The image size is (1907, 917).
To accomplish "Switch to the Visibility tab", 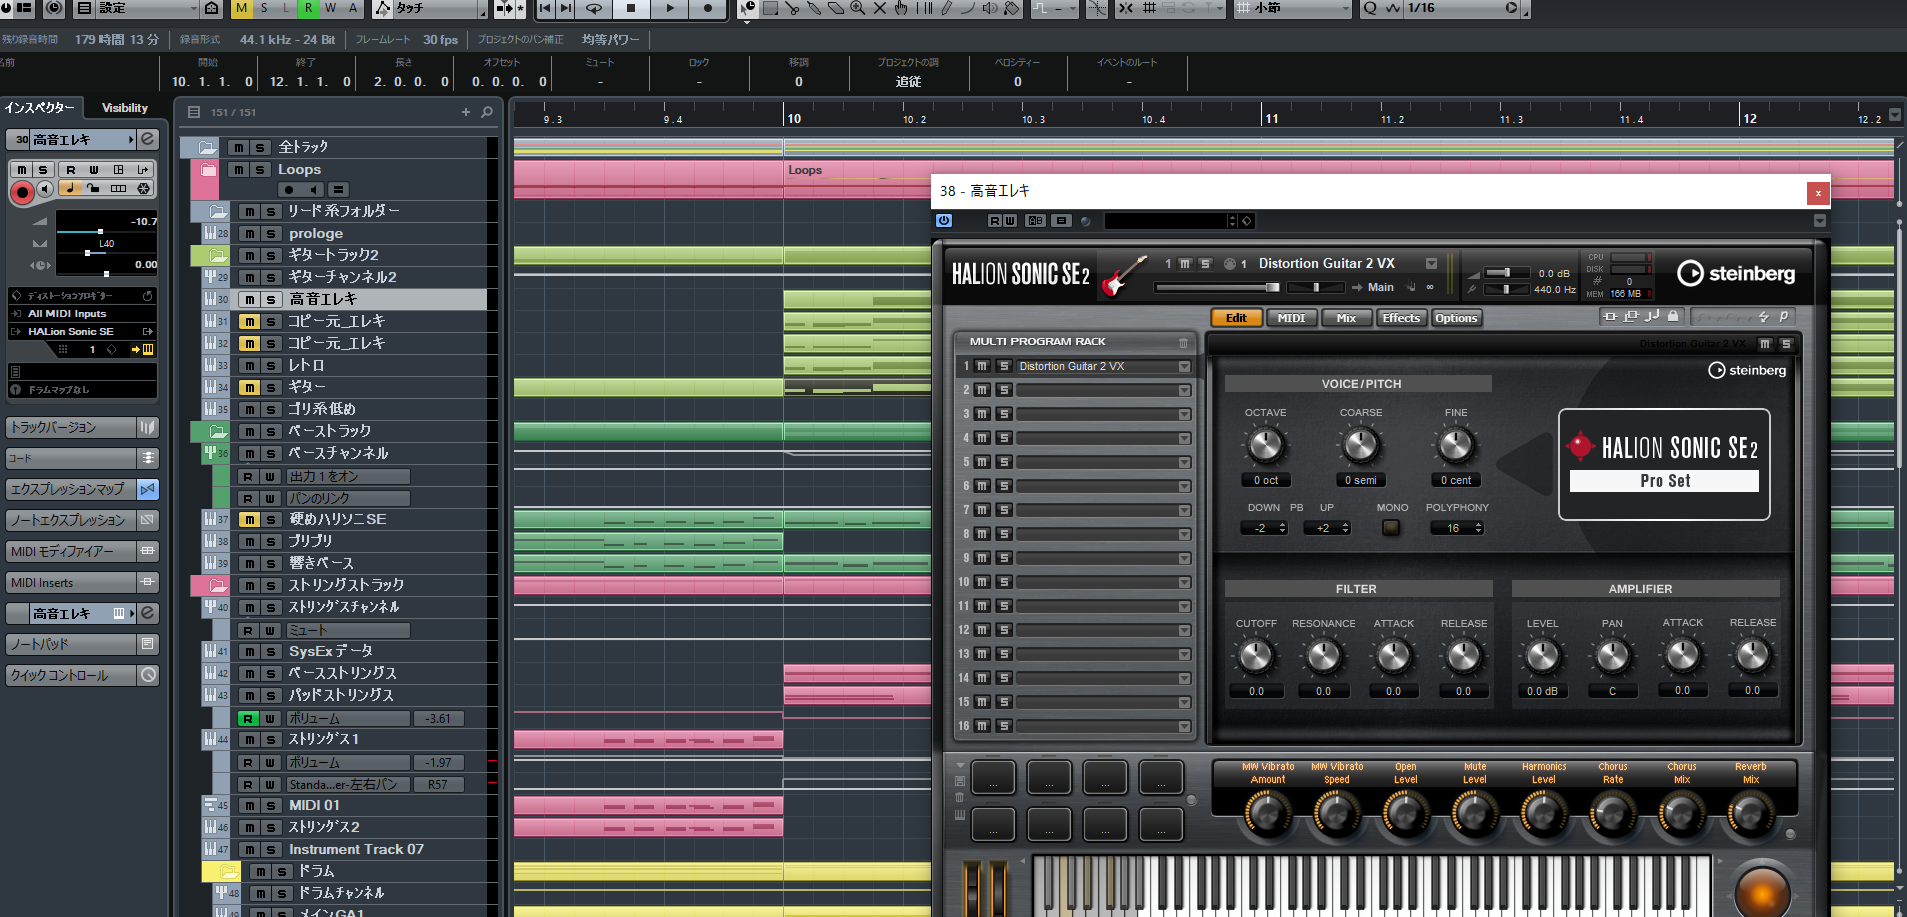I will pos(125,108).
